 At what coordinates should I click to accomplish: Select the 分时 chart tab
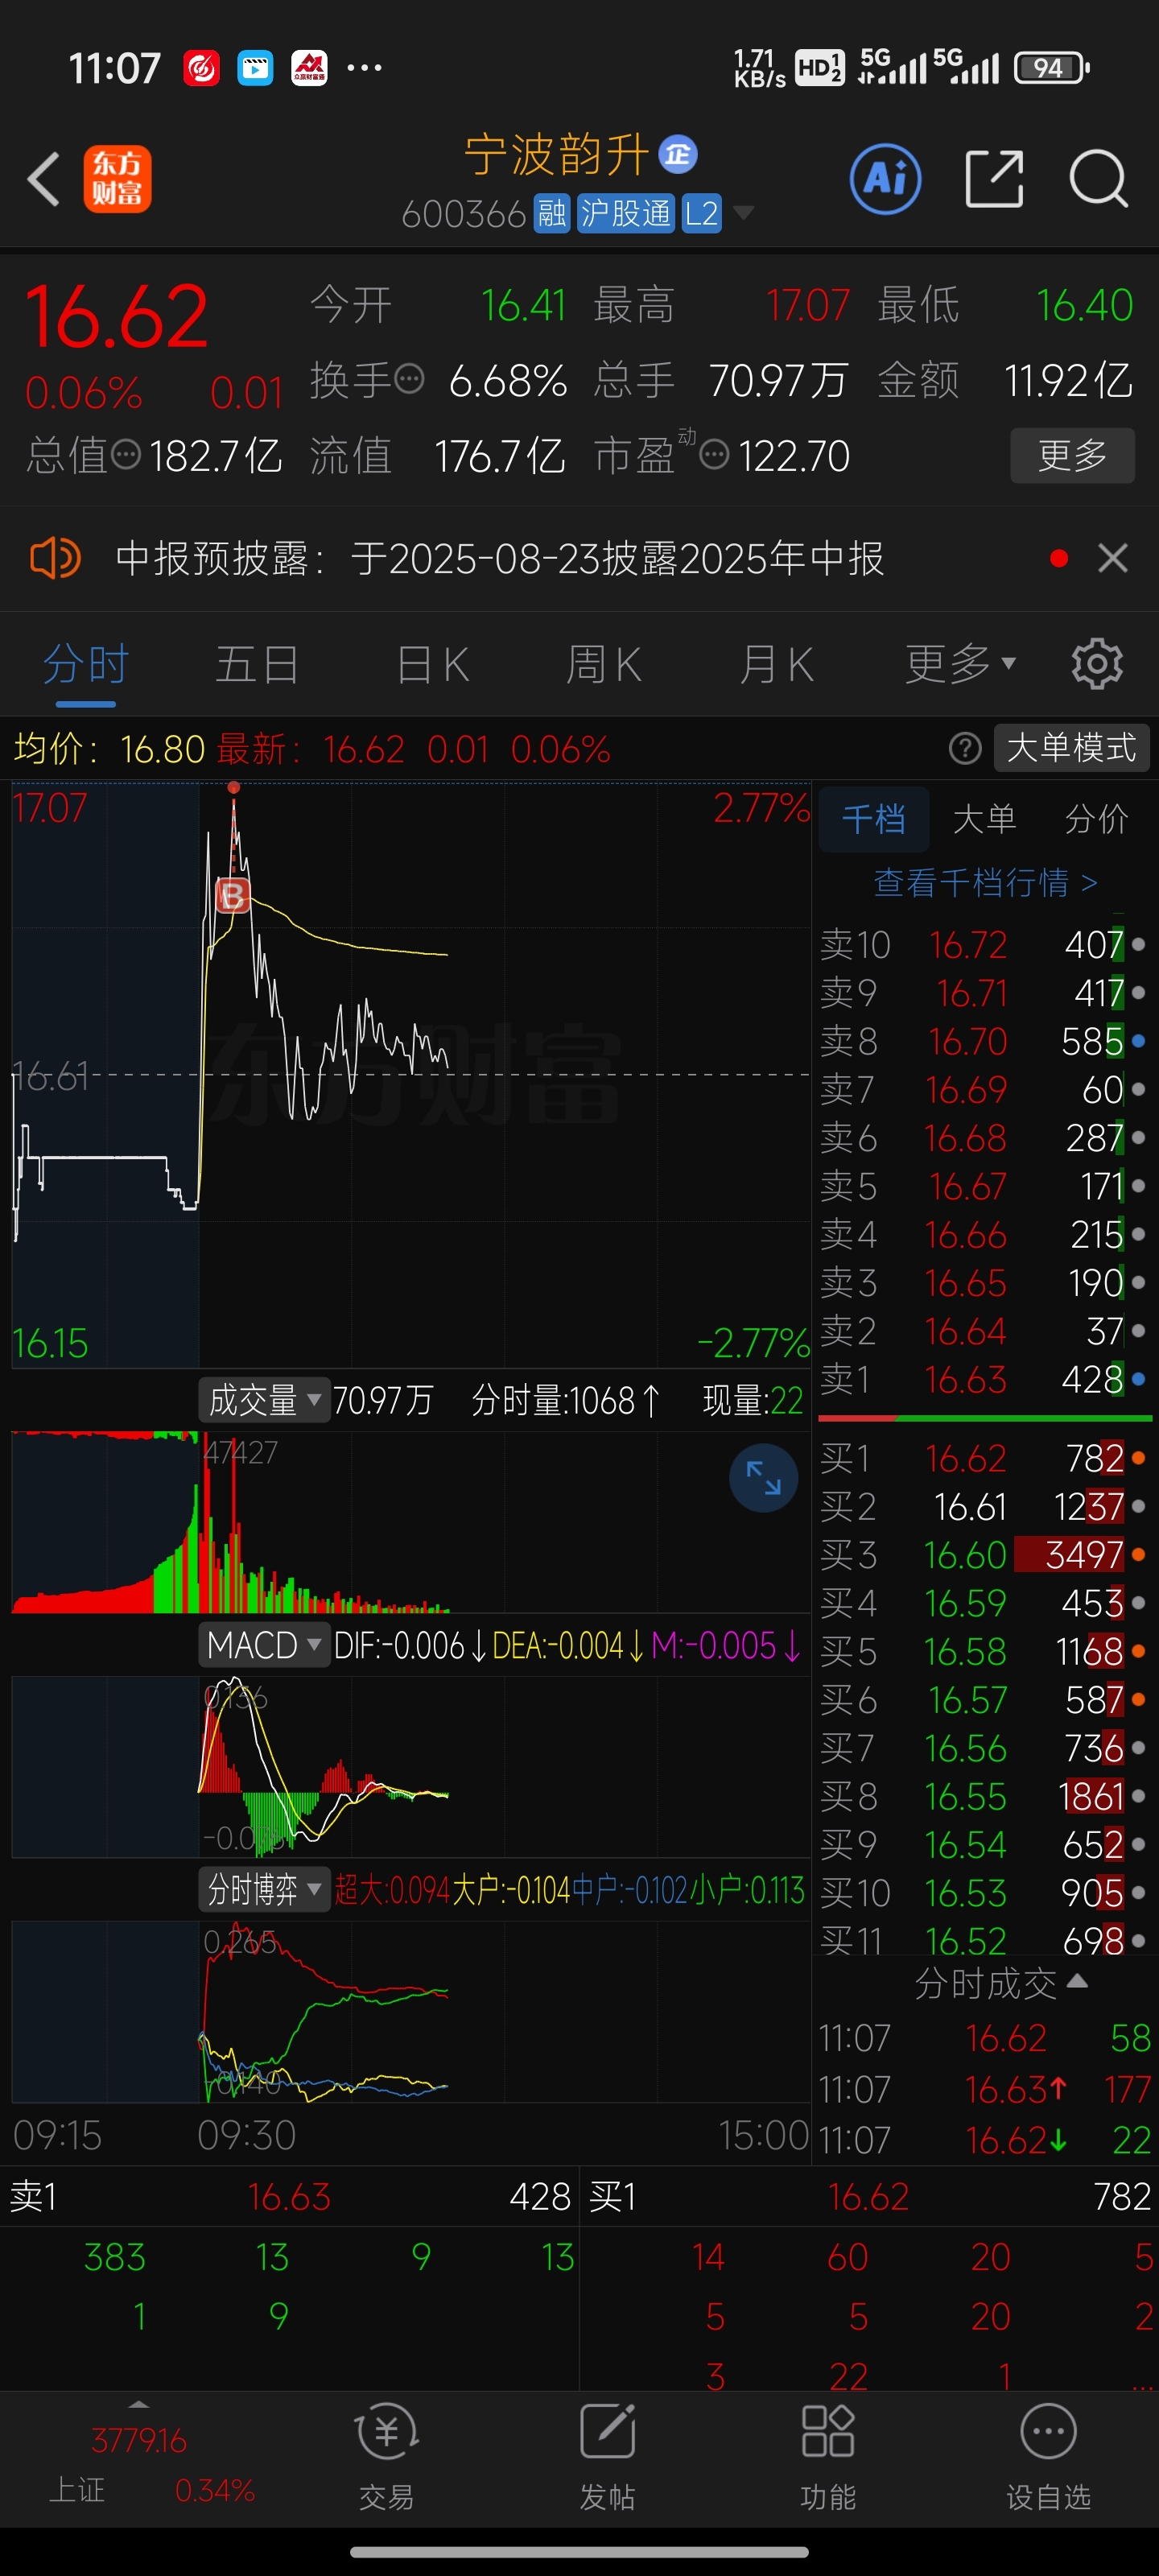86,664
